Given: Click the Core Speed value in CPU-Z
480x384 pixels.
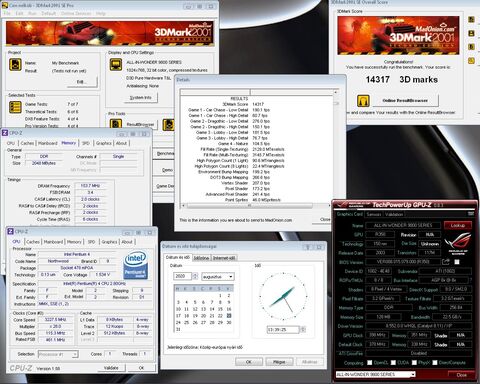Looking at the screenshot, I should (x=55, y=320).
